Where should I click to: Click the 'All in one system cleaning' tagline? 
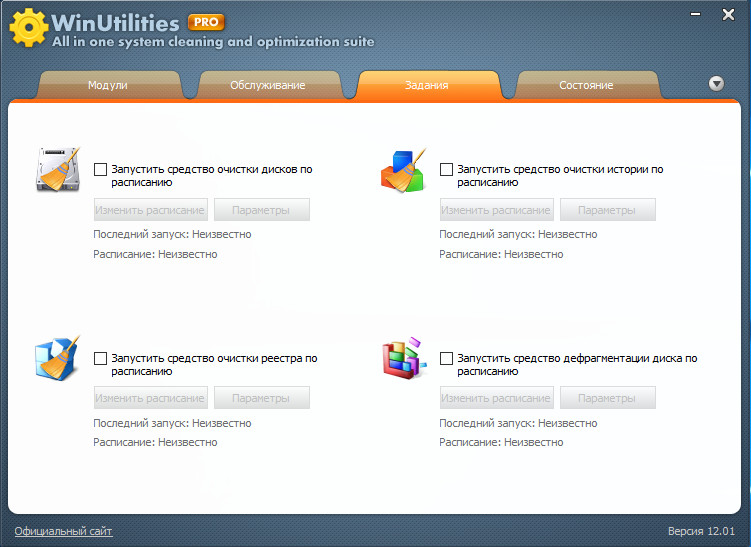[213, 42]
